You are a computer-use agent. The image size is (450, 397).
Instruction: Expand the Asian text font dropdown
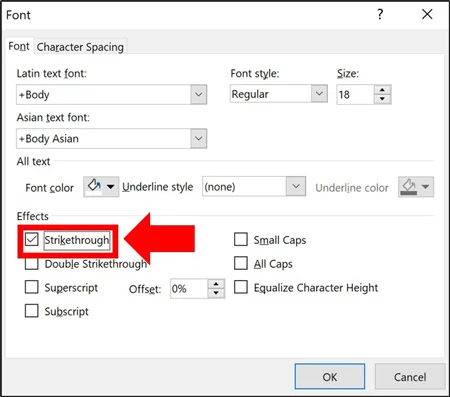(199, 138)
